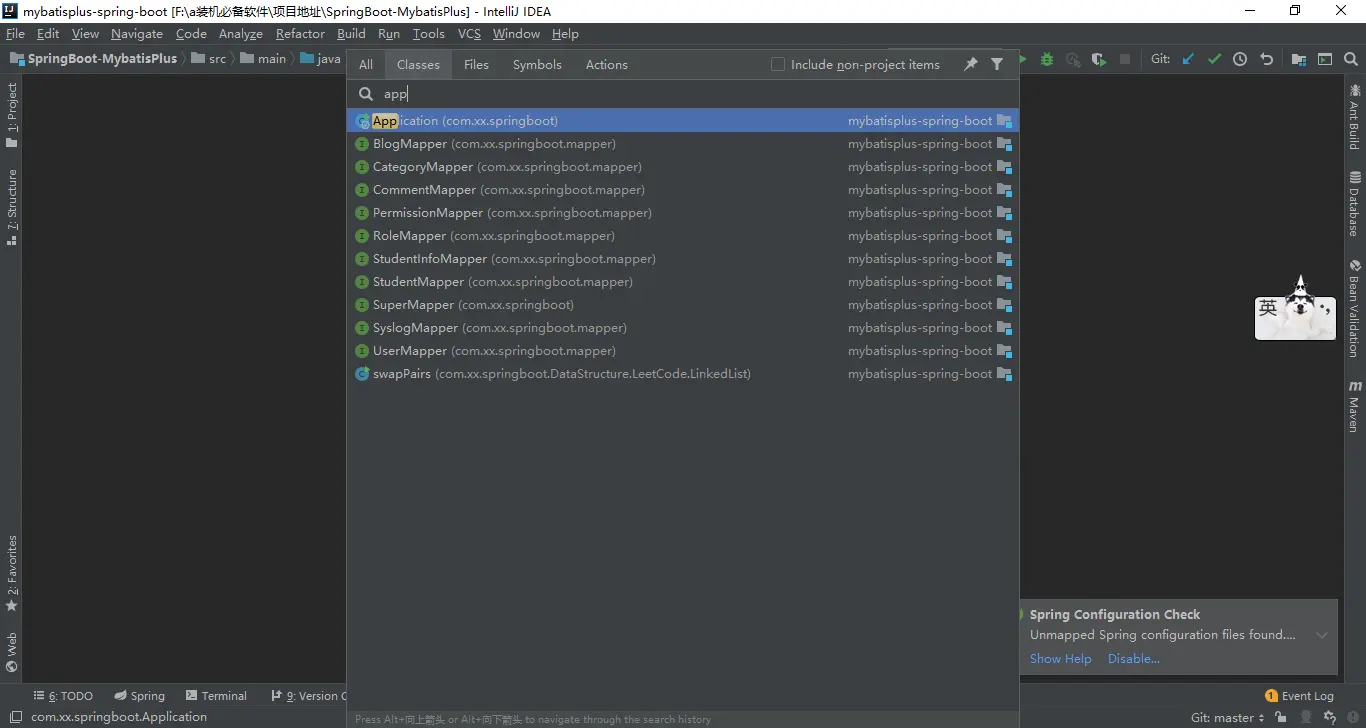This screenshot has width=1366, height=728.
Task: Open the Web tool window
Action: pos(12,652)
